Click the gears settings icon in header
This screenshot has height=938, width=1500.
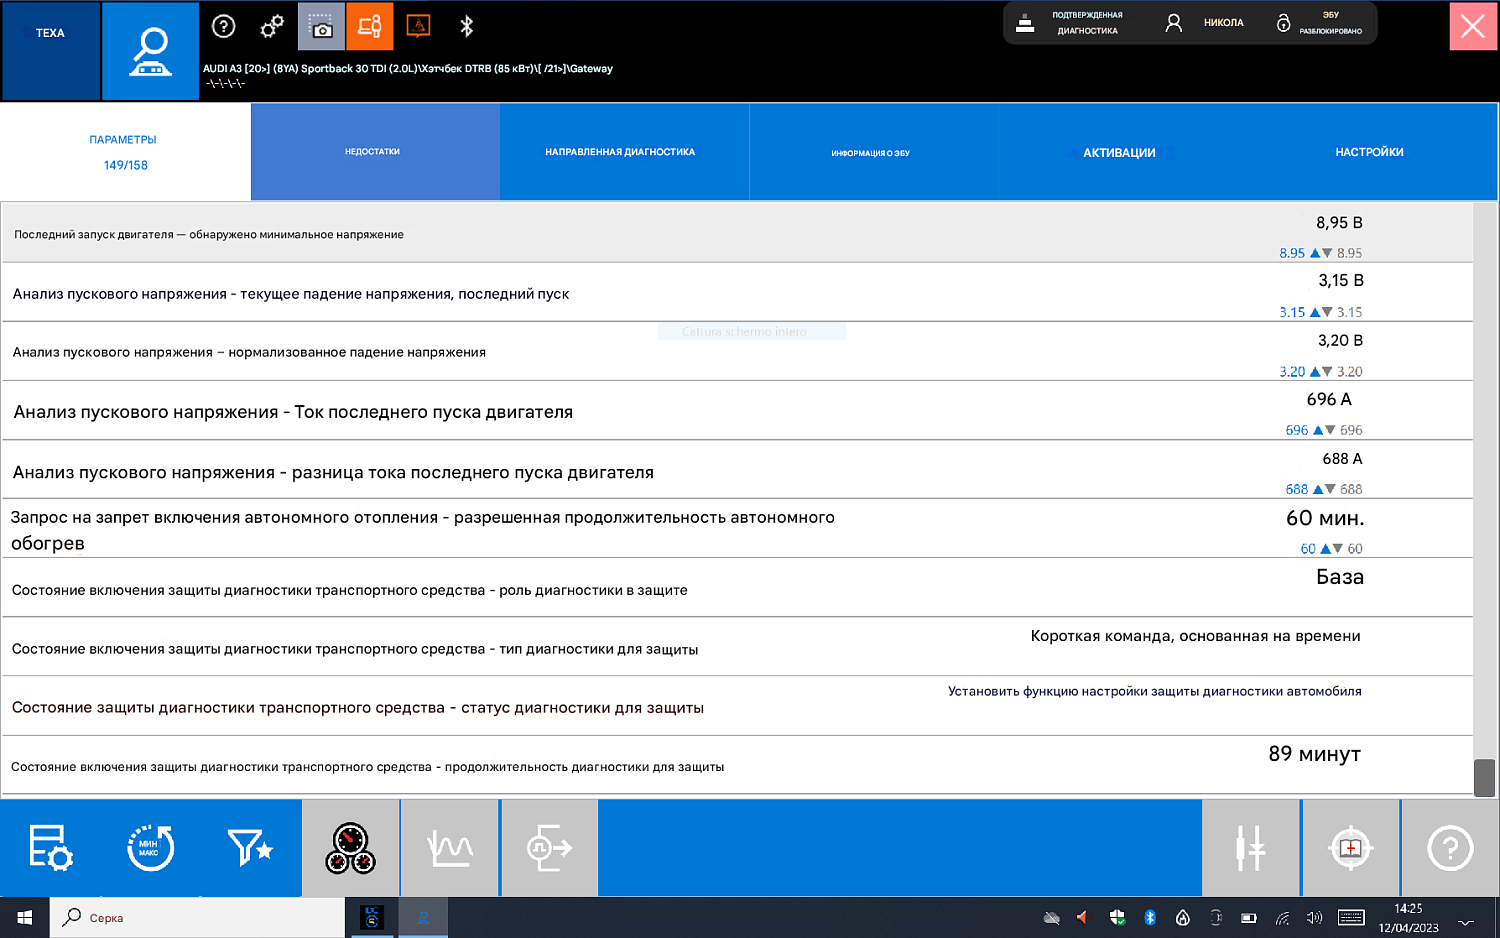coord(272,27)
